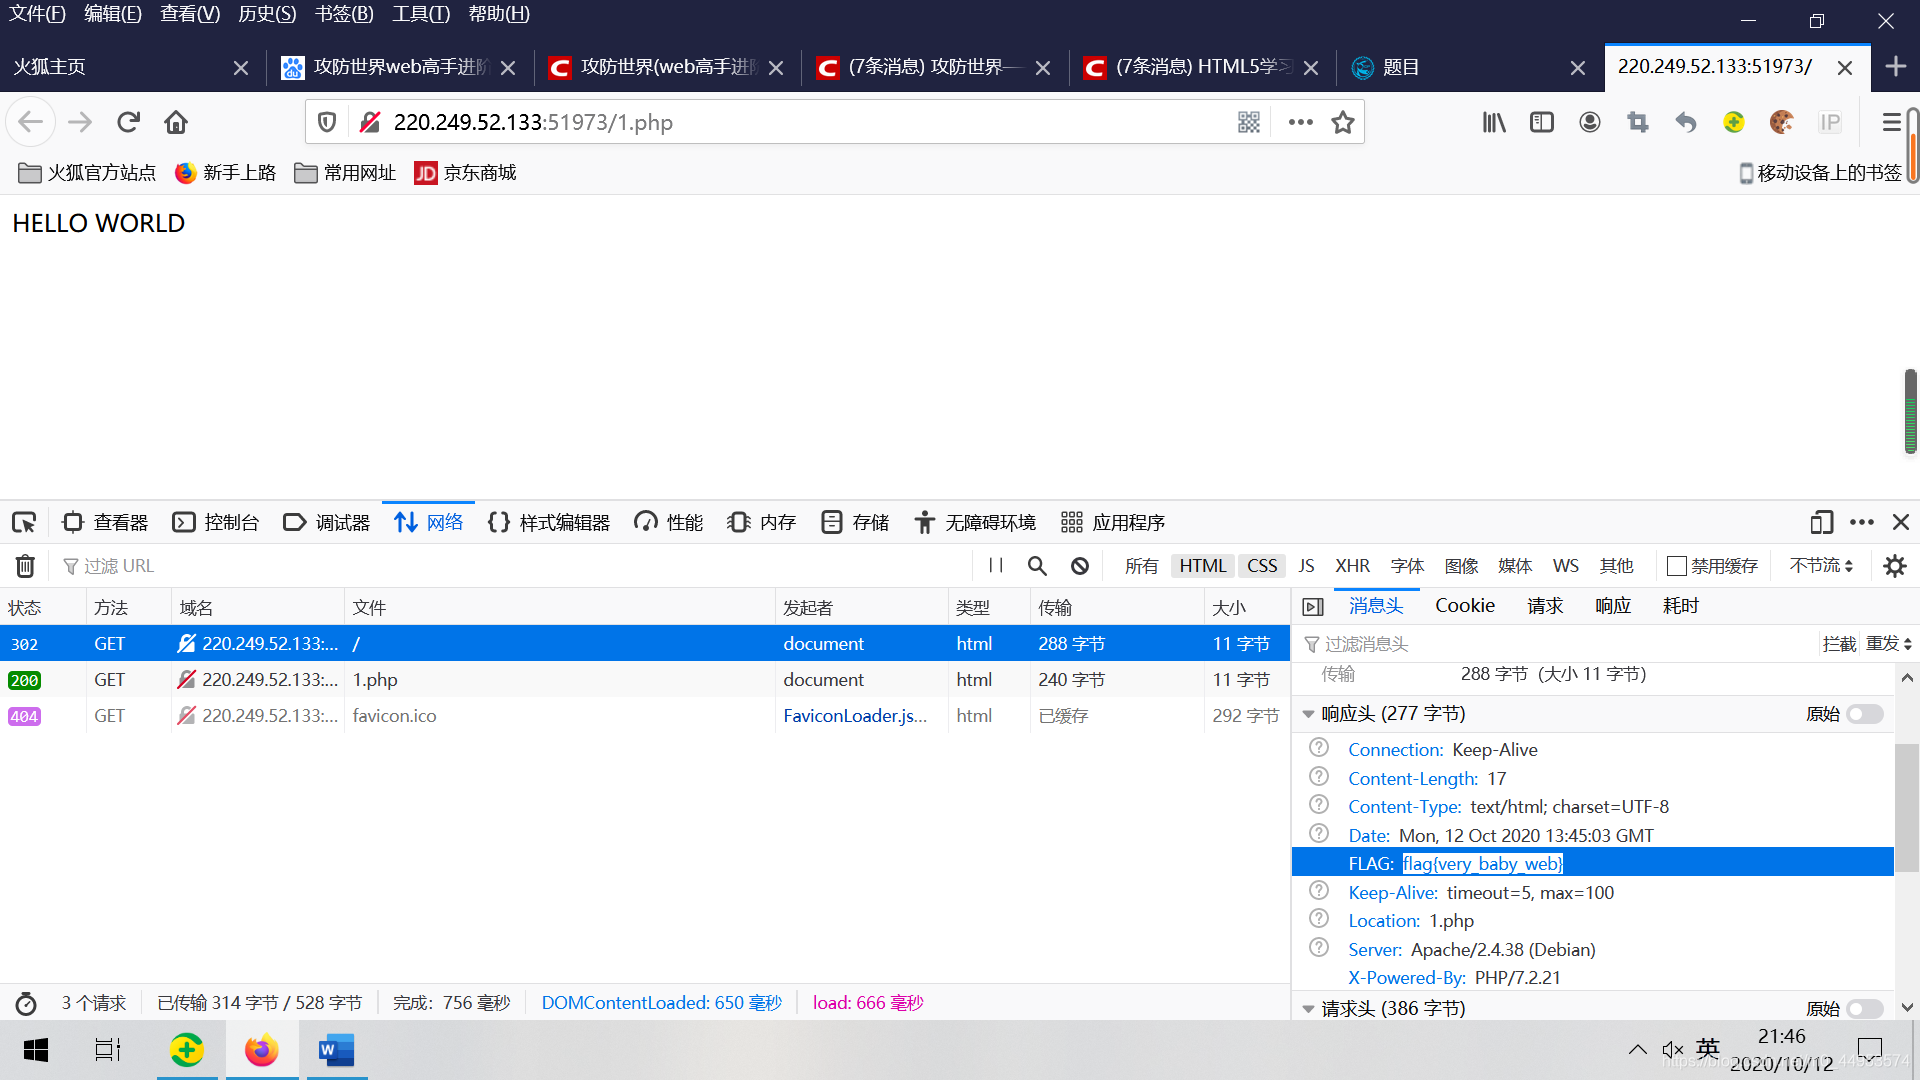Screen dimensions: 1920x1080
Task: Open the 火狐官方站点 bookmarks folder
Action: (88, 173)
